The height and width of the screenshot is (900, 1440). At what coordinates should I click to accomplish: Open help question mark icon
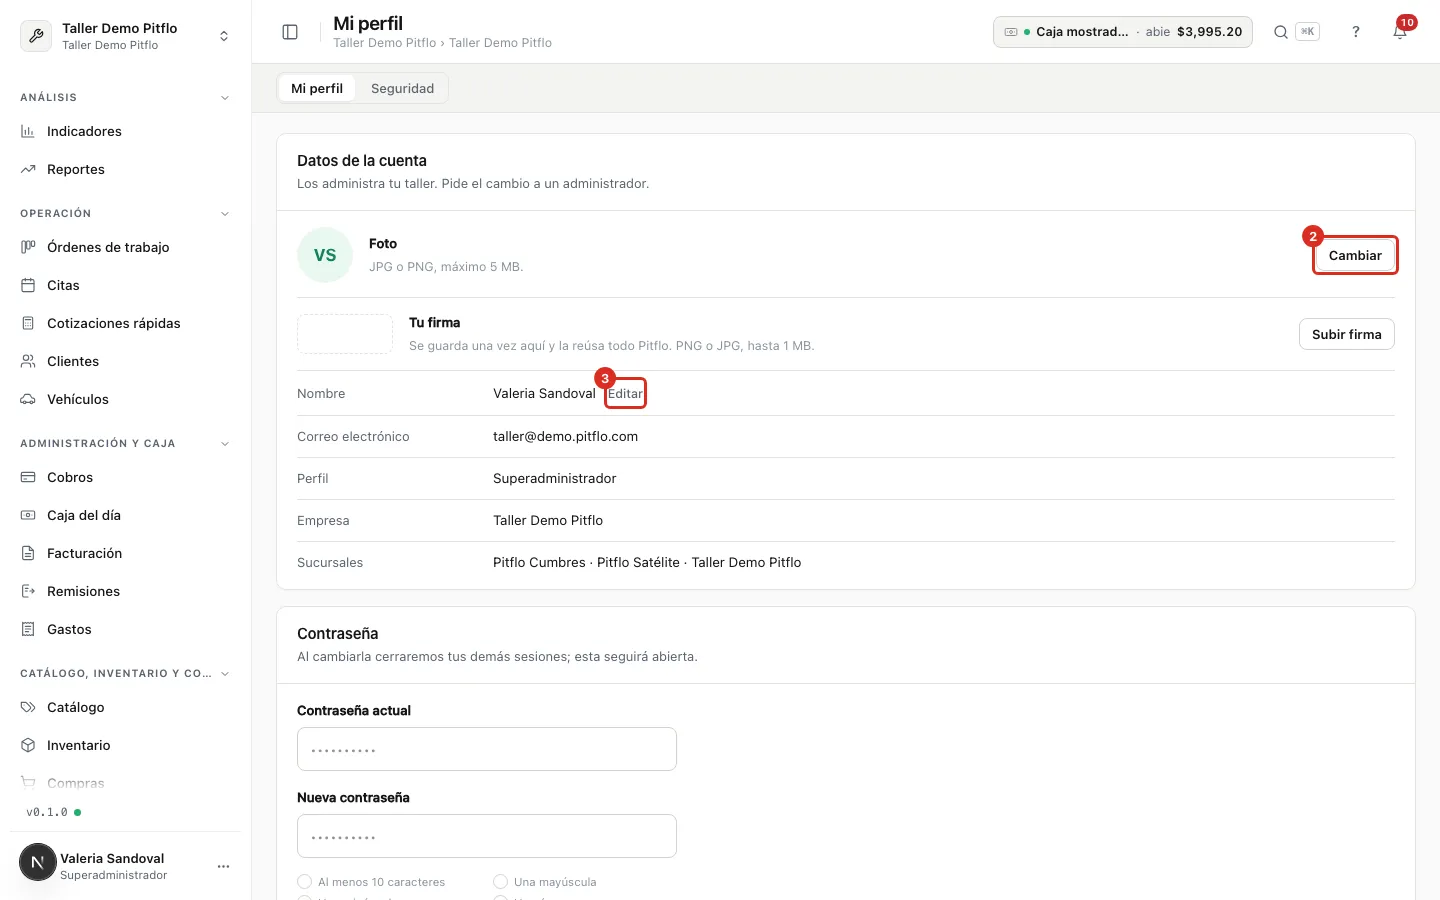pos(1356,32)
